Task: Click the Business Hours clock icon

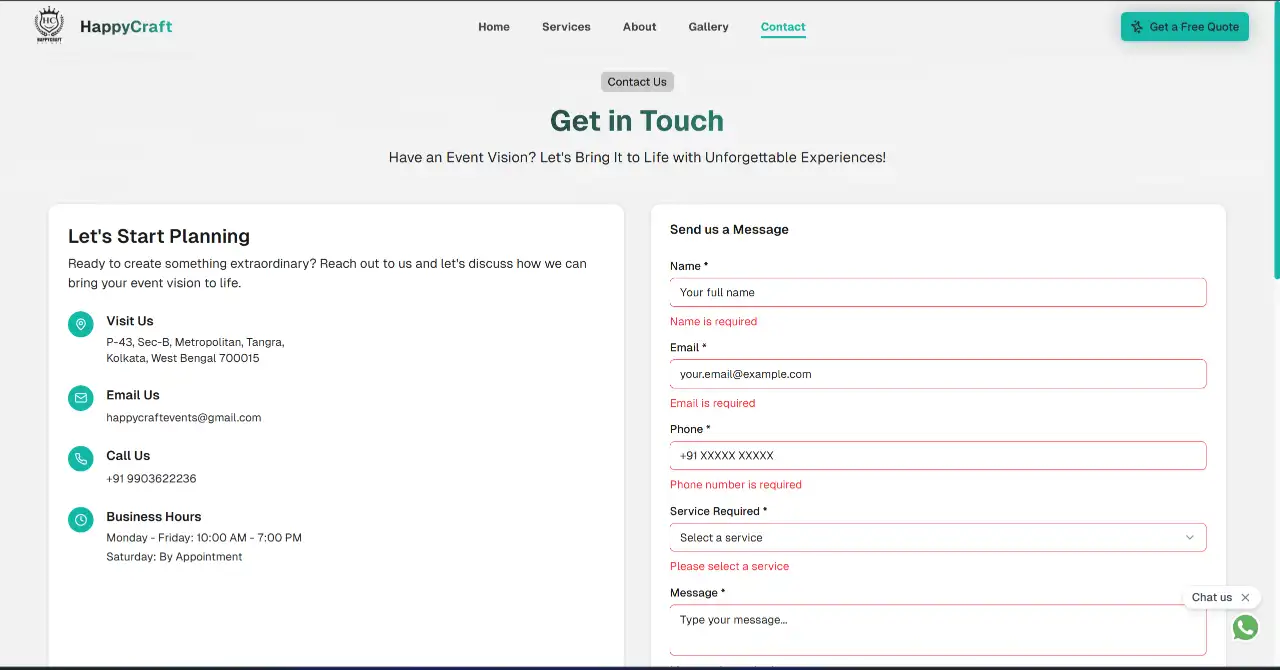Action: coord(80,519)
